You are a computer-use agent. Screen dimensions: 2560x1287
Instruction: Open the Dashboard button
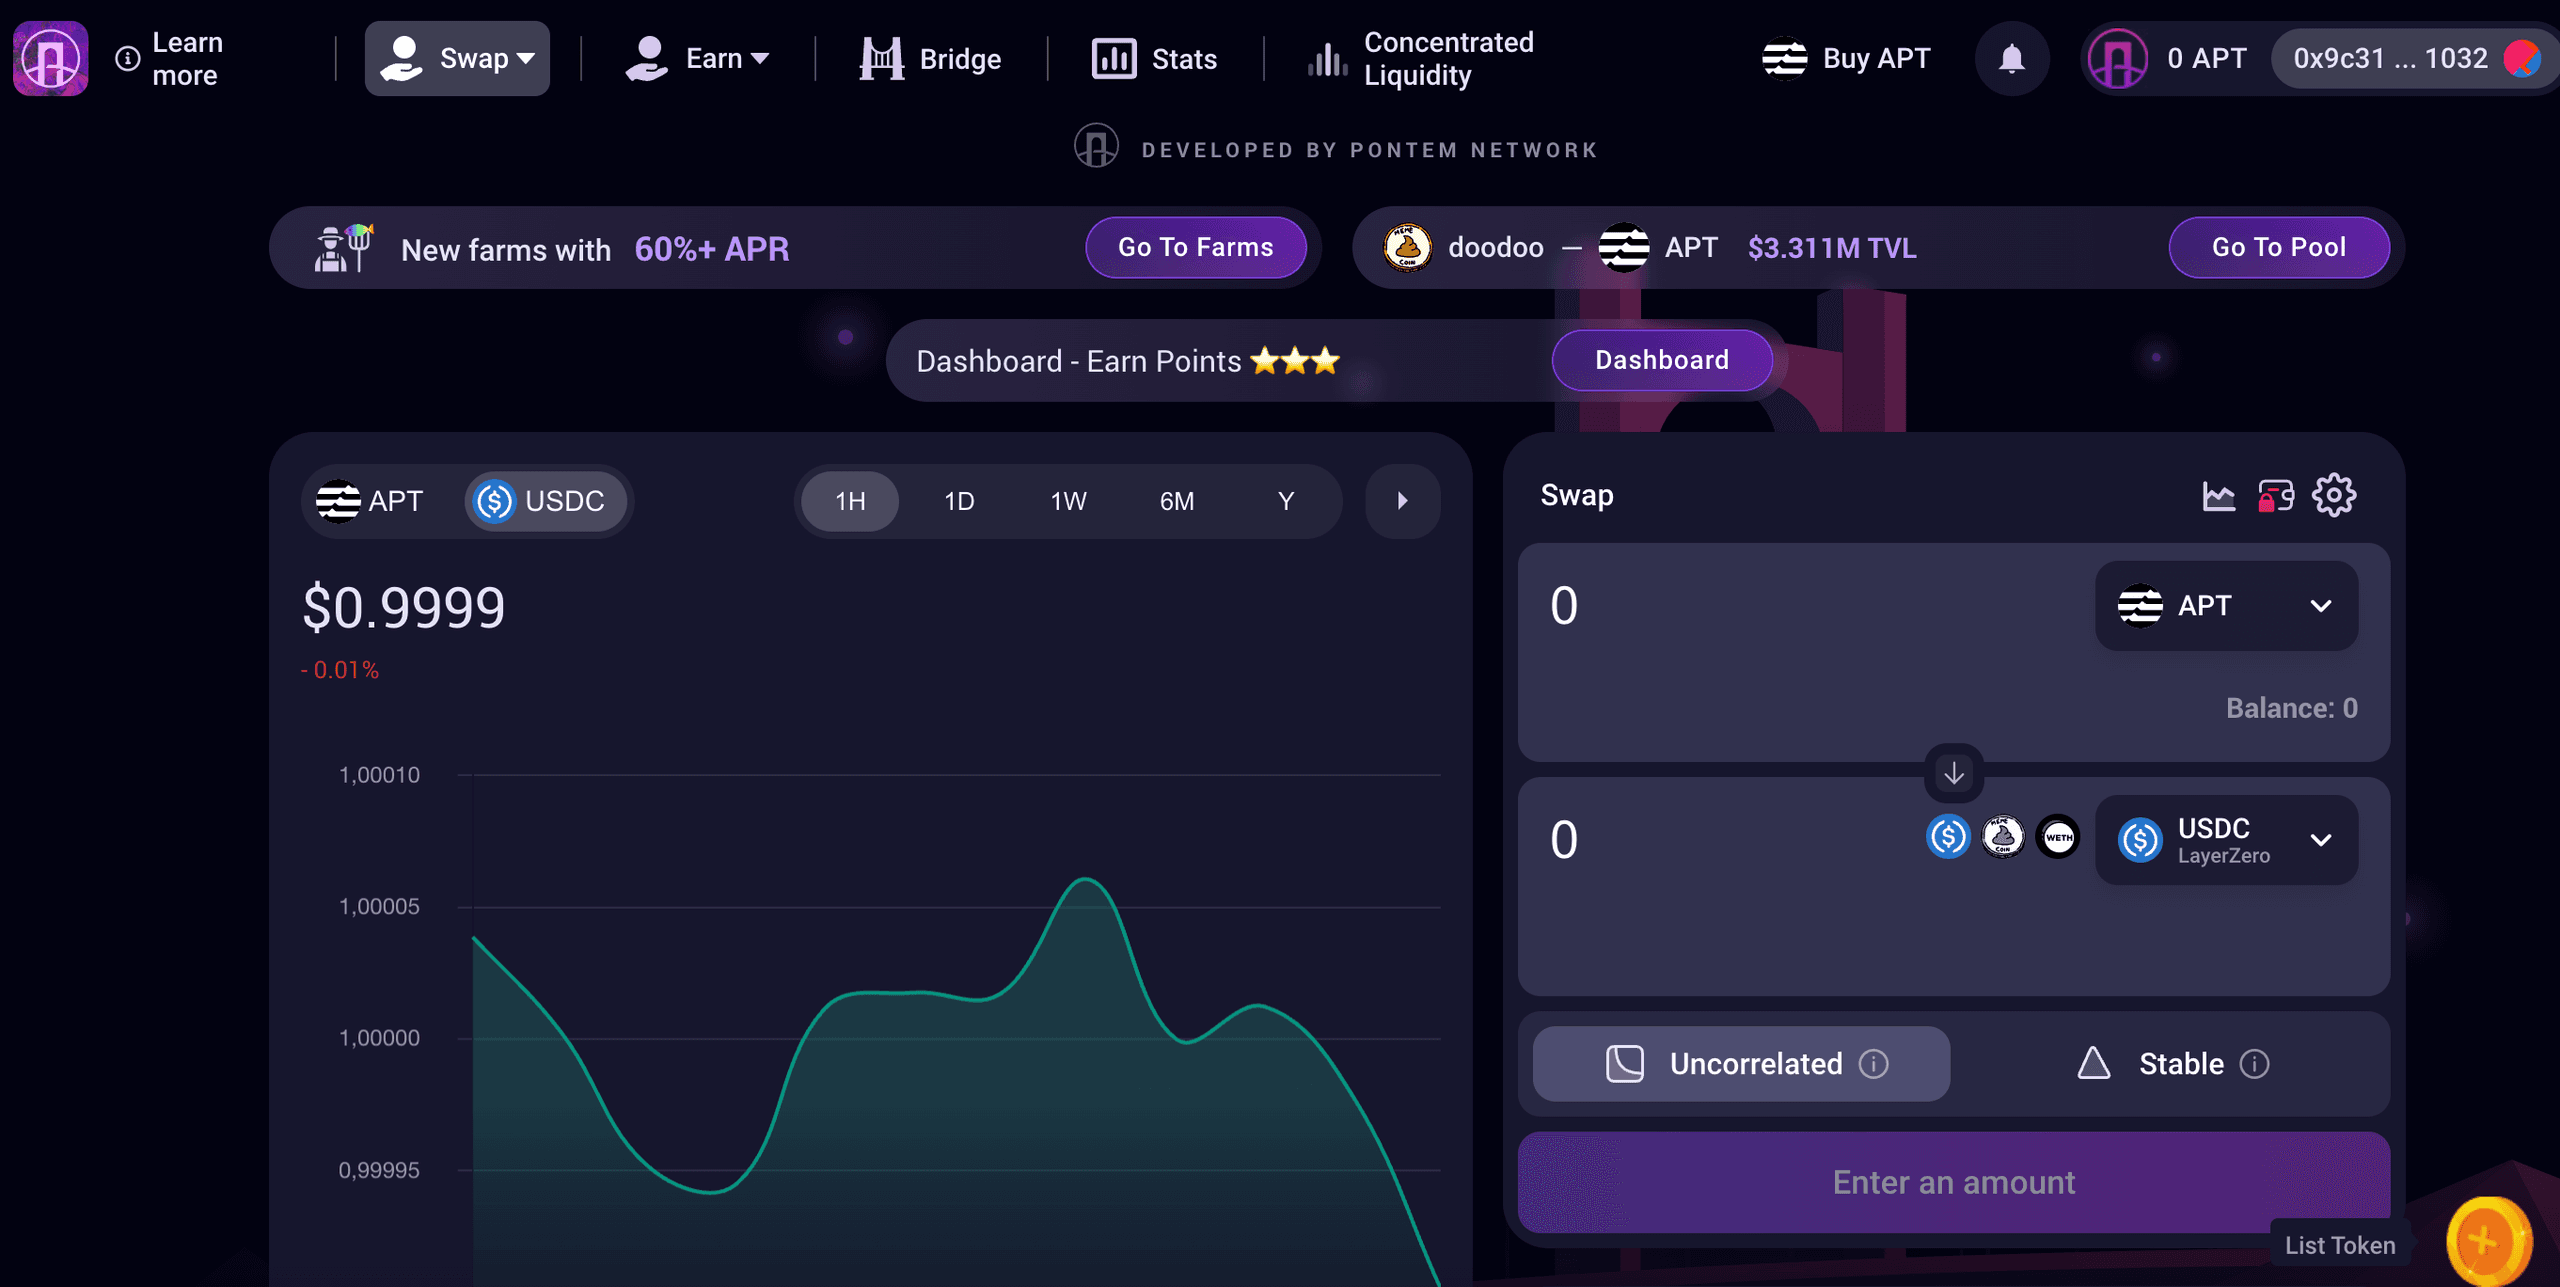click(1662, 360)
